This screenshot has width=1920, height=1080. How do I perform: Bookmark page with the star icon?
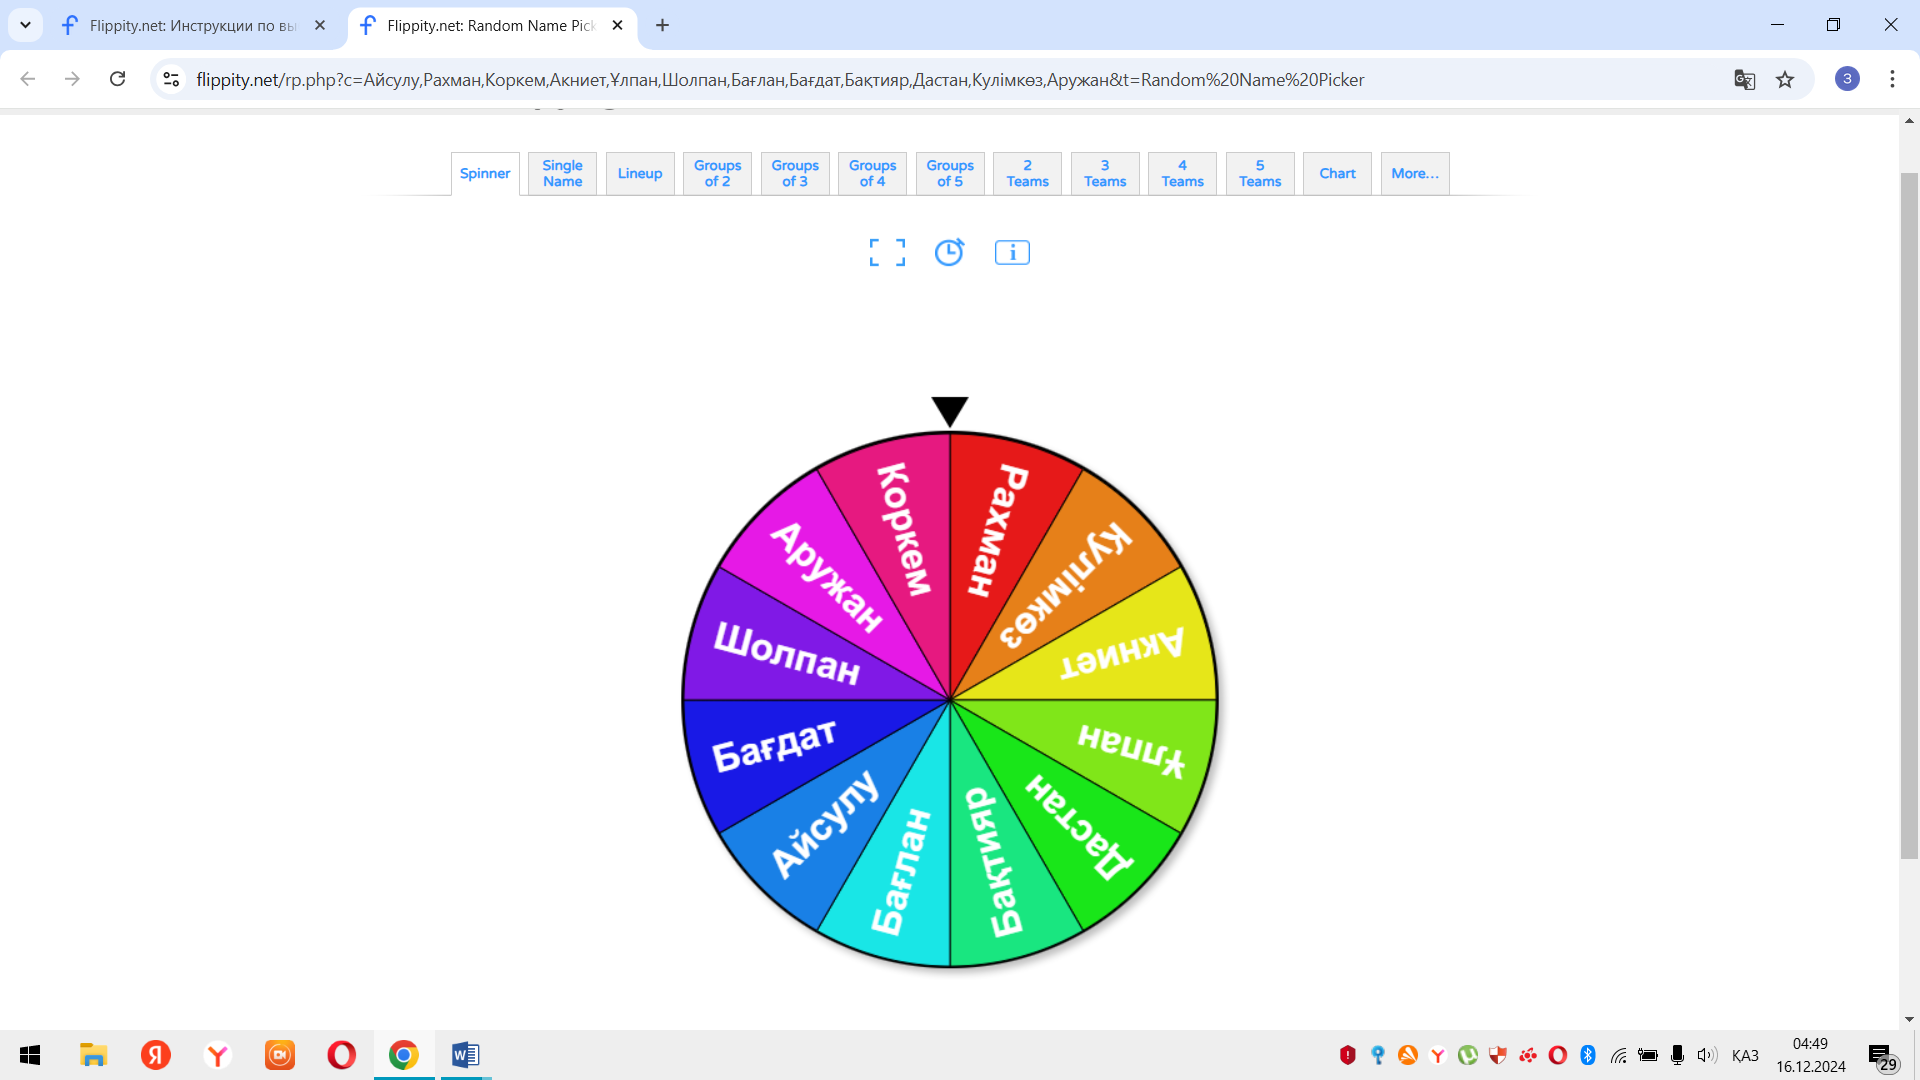point(1785,80)
